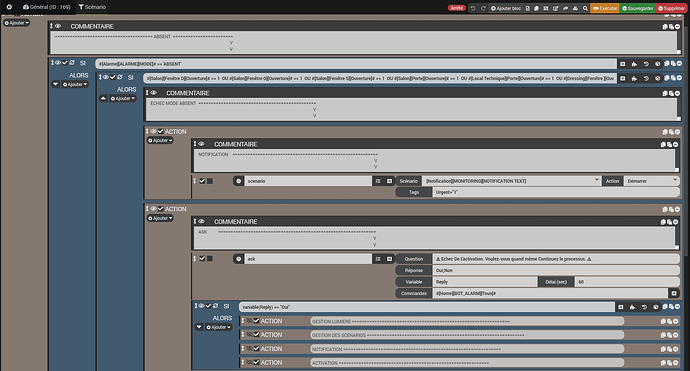Viewport: 690px width, 371px height.
Task: Click the log document icon in top toolbar
Action: tap(527, 8)
